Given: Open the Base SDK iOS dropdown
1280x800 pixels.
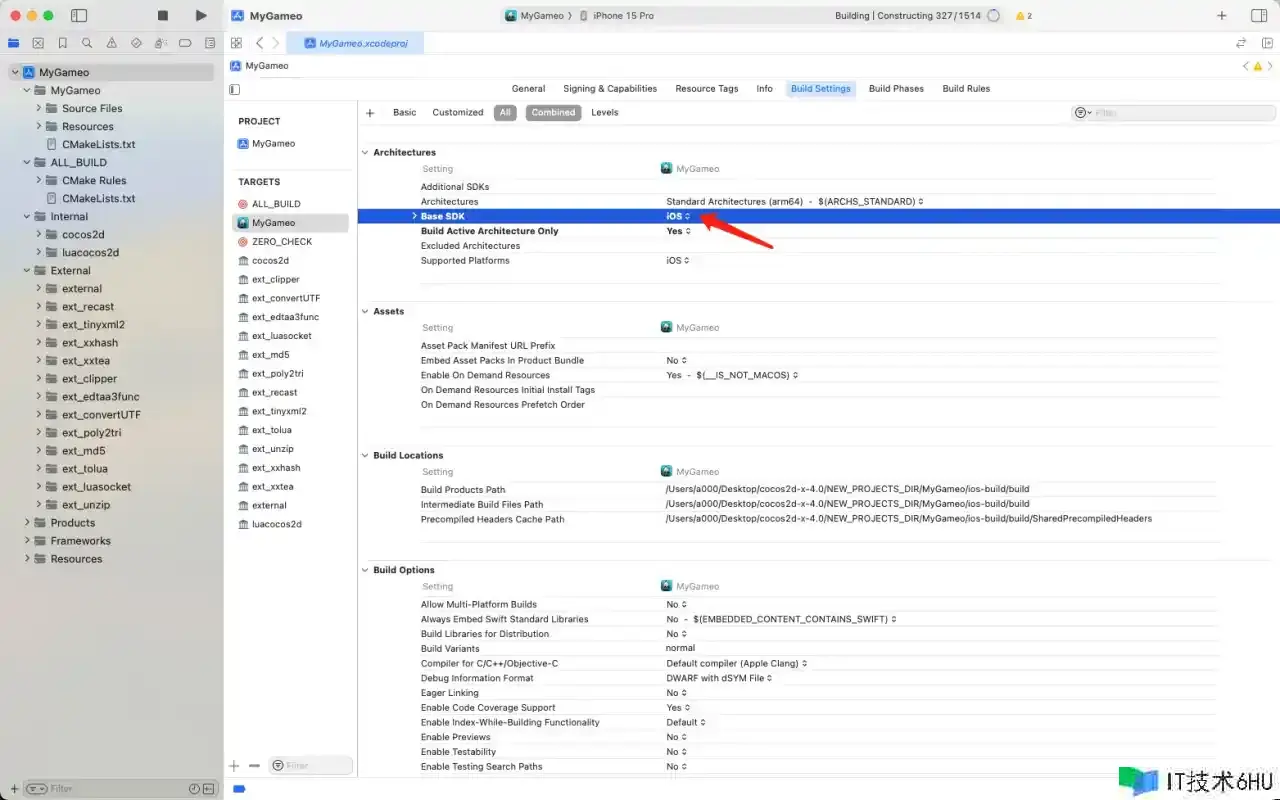Looking at the screenshot, I should point(679,217).
